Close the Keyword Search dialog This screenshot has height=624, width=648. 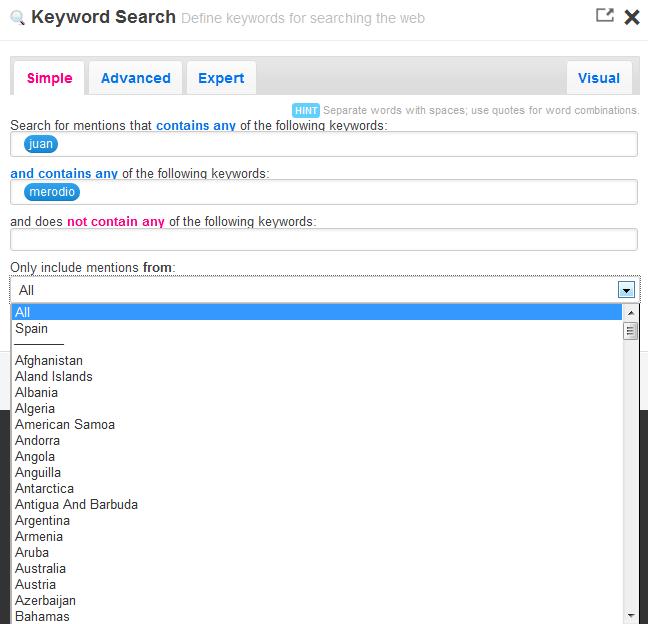(631, 16)
